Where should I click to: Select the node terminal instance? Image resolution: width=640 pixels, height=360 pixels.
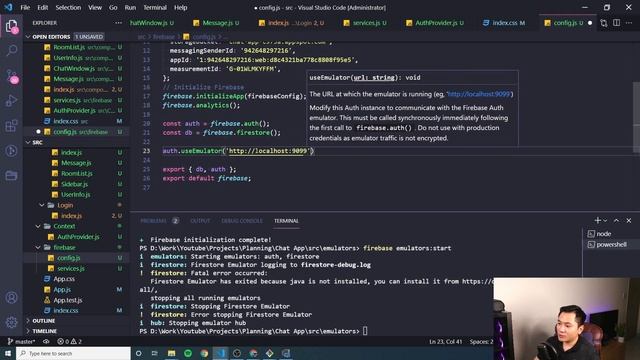[x=604, y=234]
